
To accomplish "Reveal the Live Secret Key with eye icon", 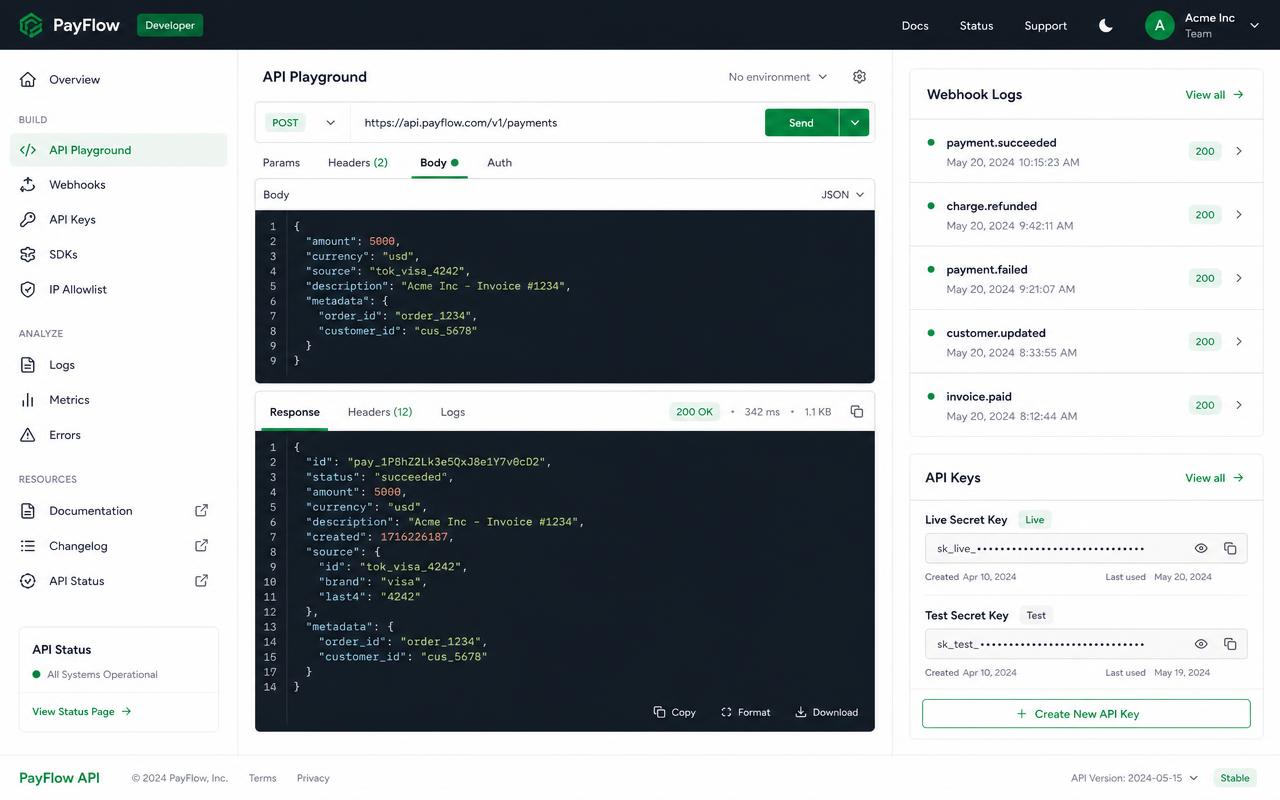I will tap(1201, 548).
